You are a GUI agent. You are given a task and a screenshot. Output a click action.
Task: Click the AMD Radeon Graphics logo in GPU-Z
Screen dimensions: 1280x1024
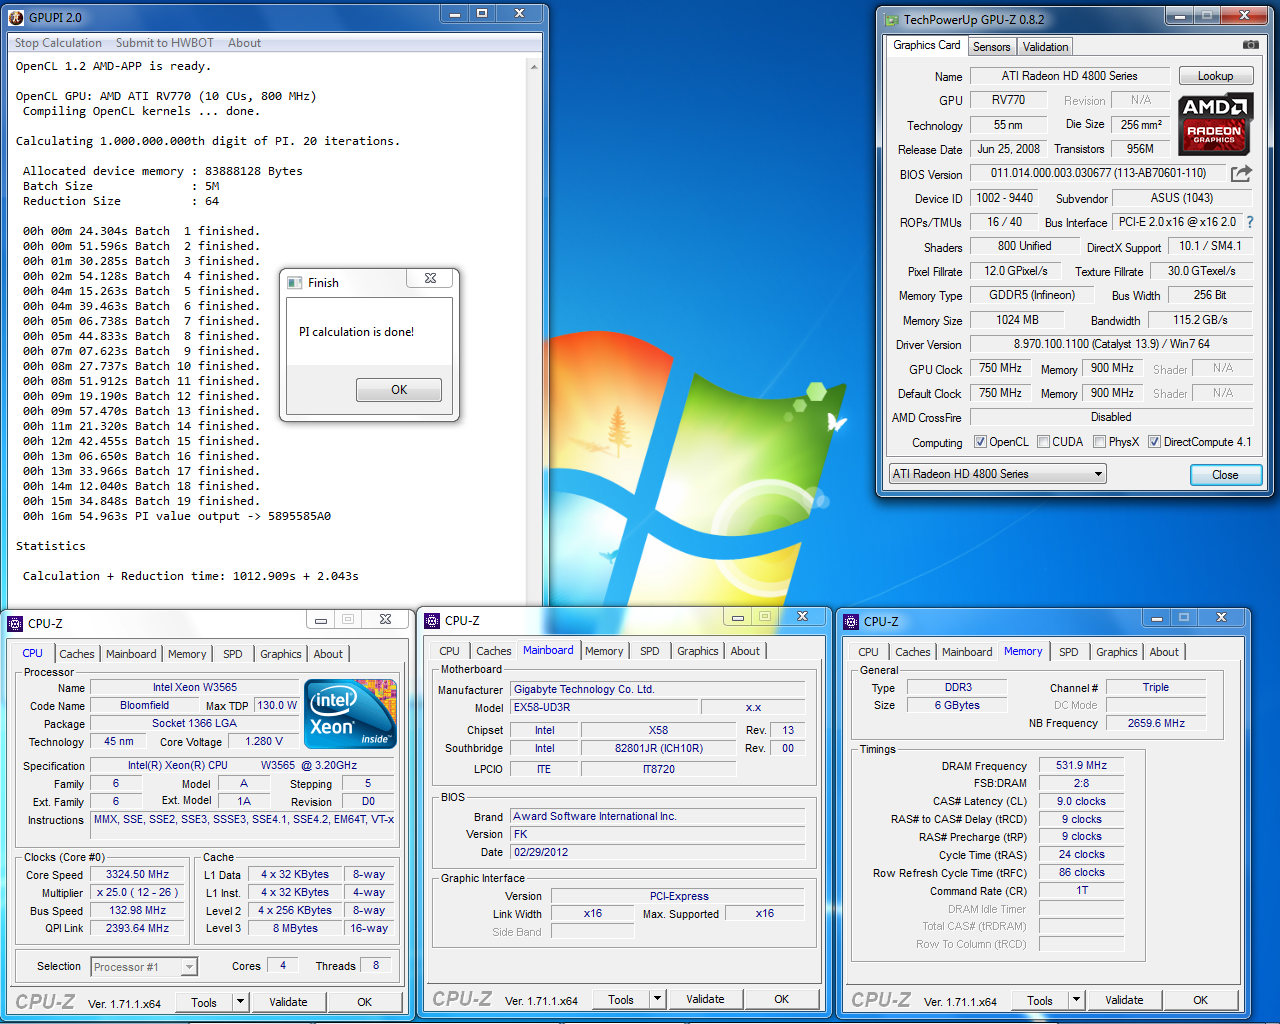[x=1215, y=124]
